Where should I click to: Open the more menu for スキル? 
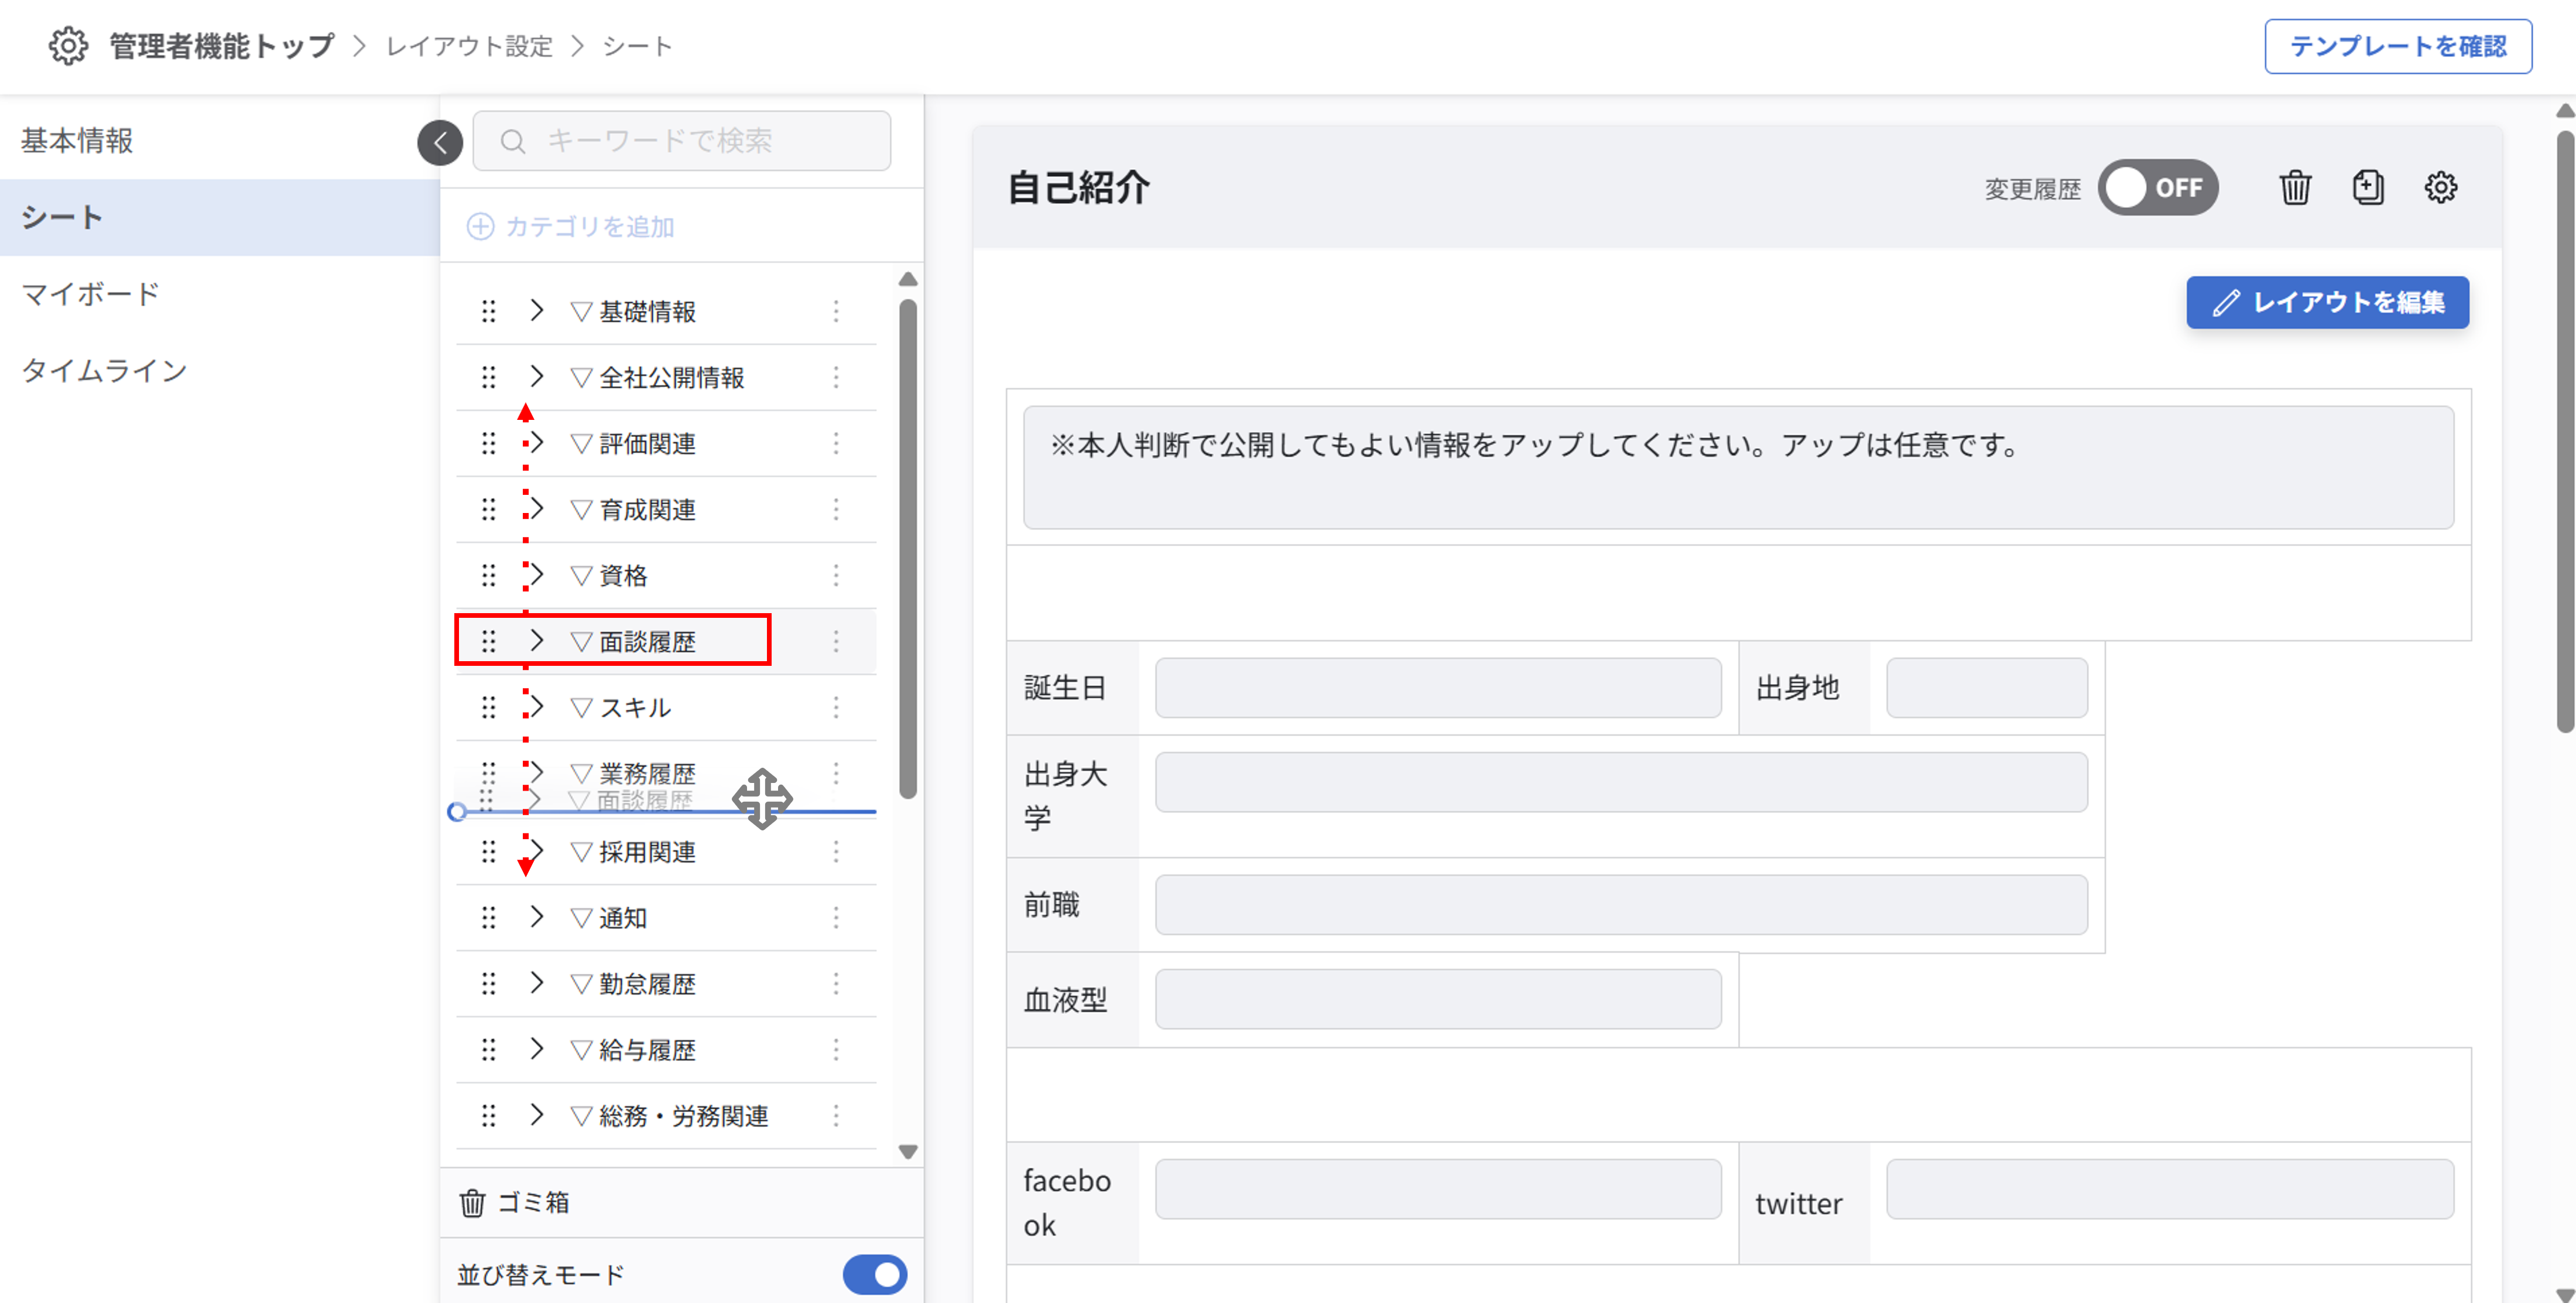pyautogui.click(x=836, y=707)
